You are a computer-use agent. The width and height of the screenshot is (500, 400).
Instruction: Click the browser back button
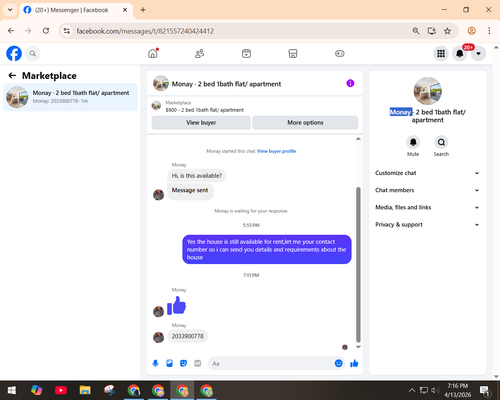(x=11, y=31)
